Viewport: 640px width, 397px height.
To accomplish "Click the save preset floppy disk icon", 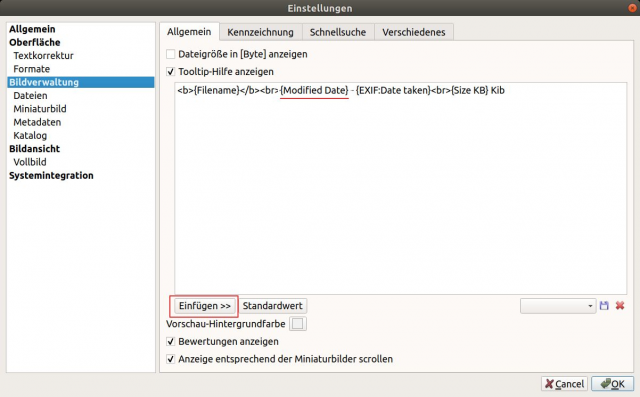I will click(604, 306).
